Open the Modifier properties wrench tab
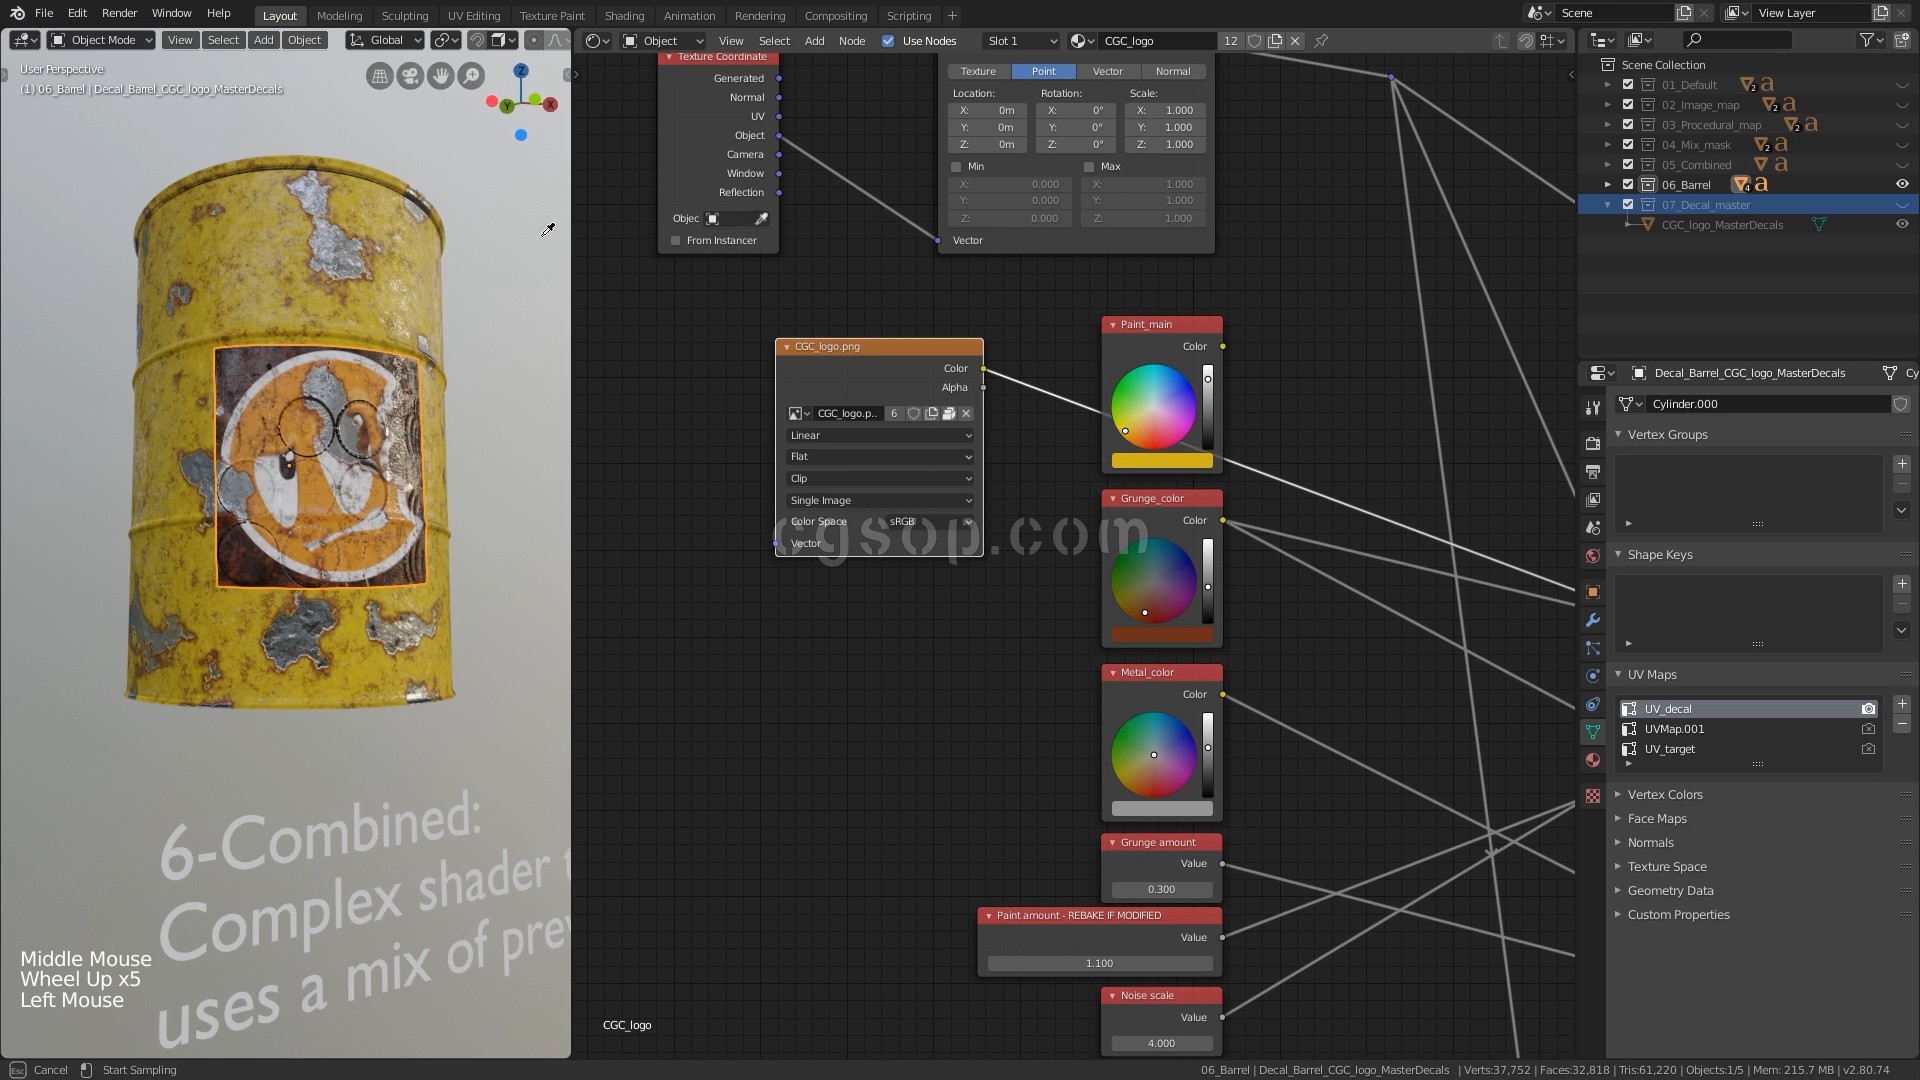This screenshot has width=1920, height=1080. [1593, 620]
